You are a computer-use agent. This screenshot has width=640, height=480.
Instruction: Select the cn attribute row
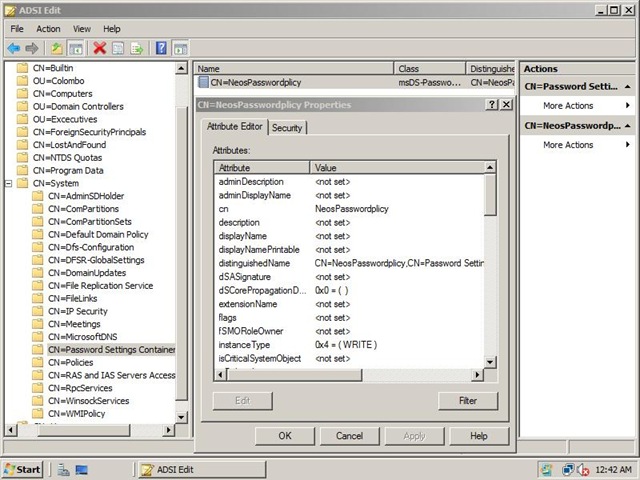349,209
